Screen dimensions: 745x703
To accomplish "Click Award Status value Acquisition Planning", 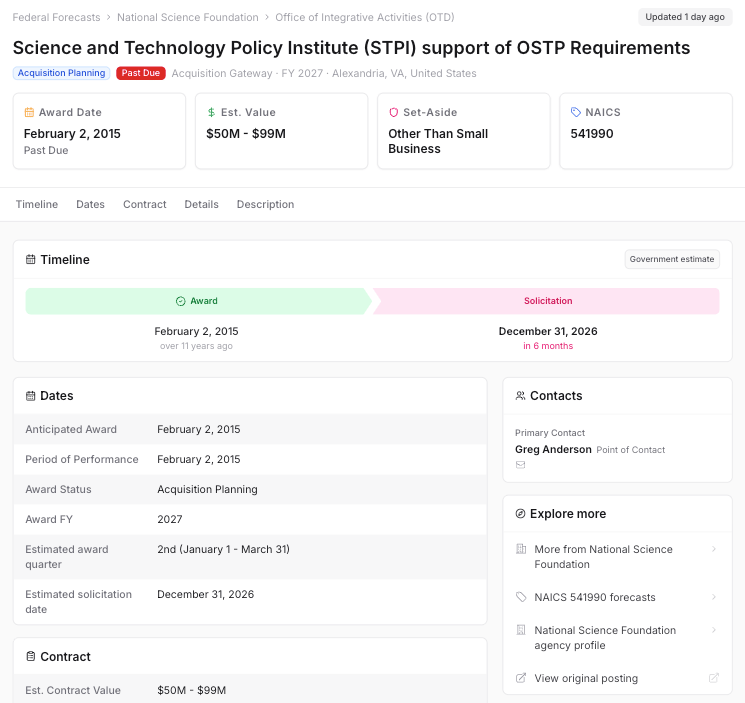I will 207,489.
